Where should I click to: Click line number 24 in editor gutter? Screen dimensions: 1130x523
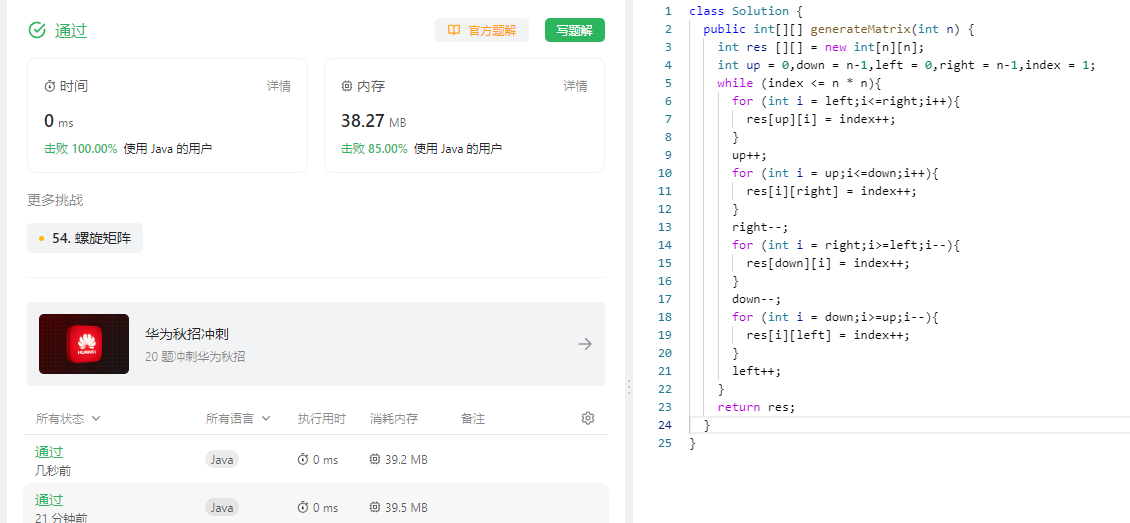coord(664,425)
